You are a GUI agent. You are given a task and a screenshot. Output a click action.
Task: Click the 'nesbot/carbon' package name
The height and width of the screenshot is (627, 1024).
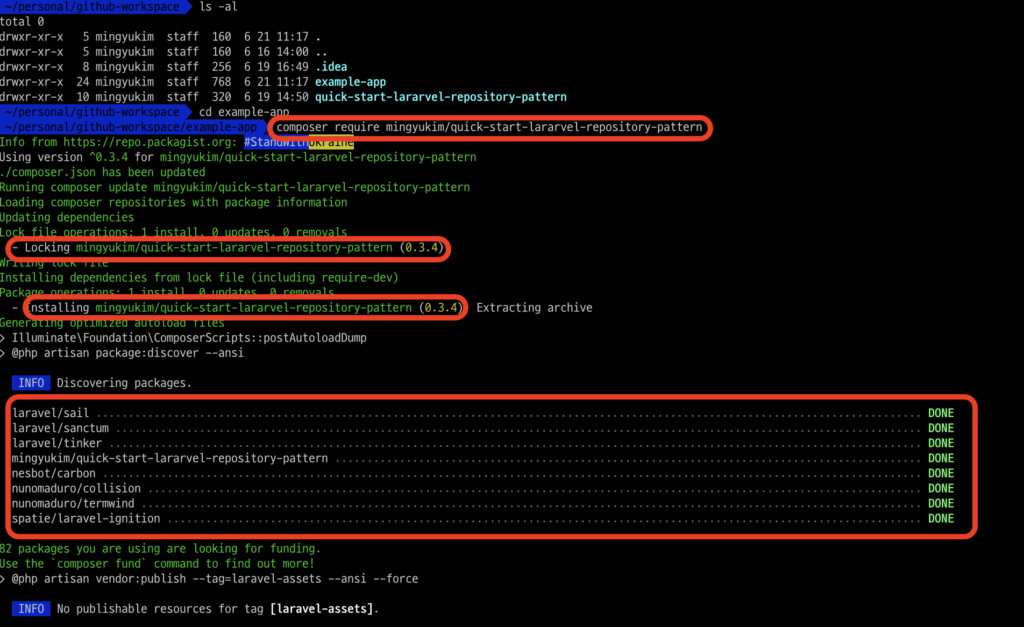pos(54,473)
